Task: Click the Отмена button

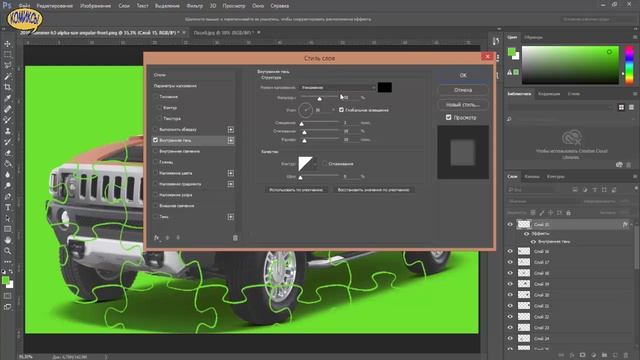Action: pos(463,90)
